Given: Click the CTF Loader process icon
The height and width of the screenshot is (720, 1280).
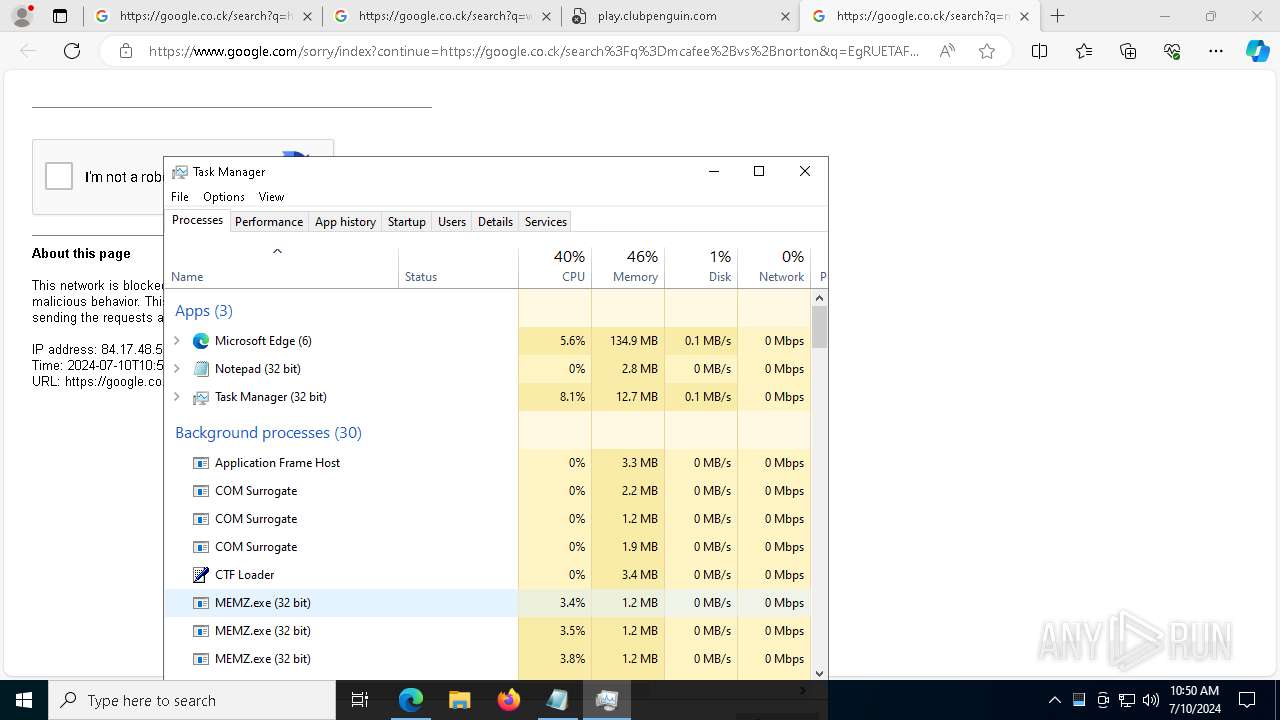Looking at the screenshot, I should click(x=201, y=575).
